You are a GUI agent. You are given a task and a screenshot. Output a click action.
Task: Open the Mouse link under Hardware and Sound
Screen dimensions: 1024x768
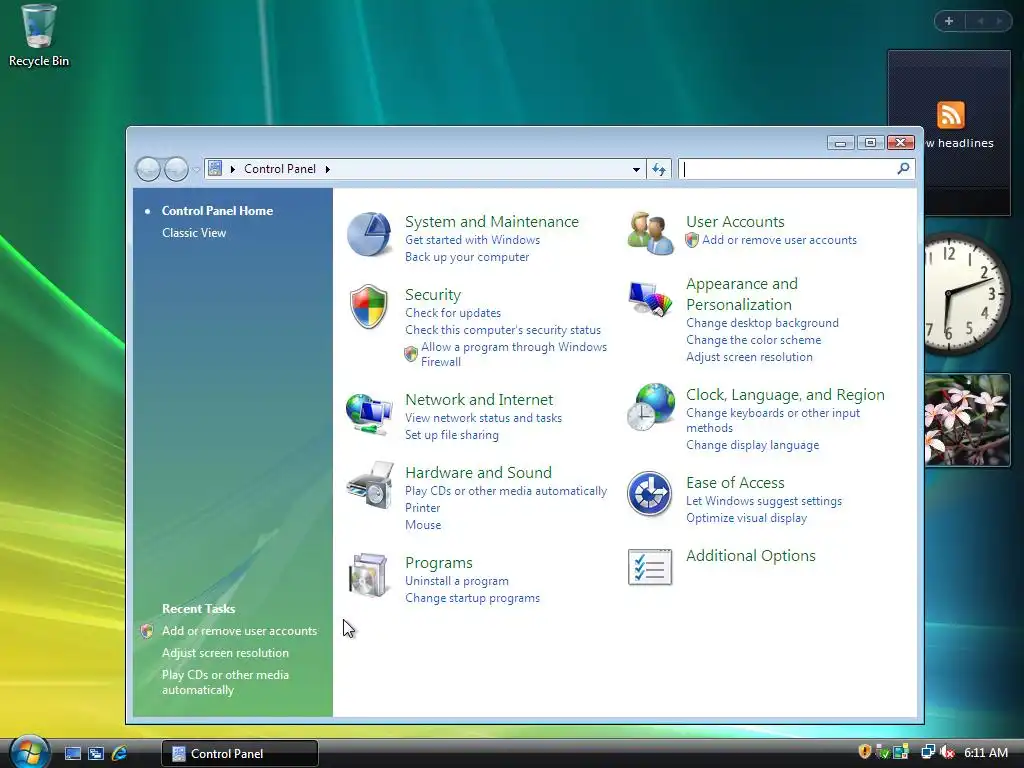click(x=423, y=525)
